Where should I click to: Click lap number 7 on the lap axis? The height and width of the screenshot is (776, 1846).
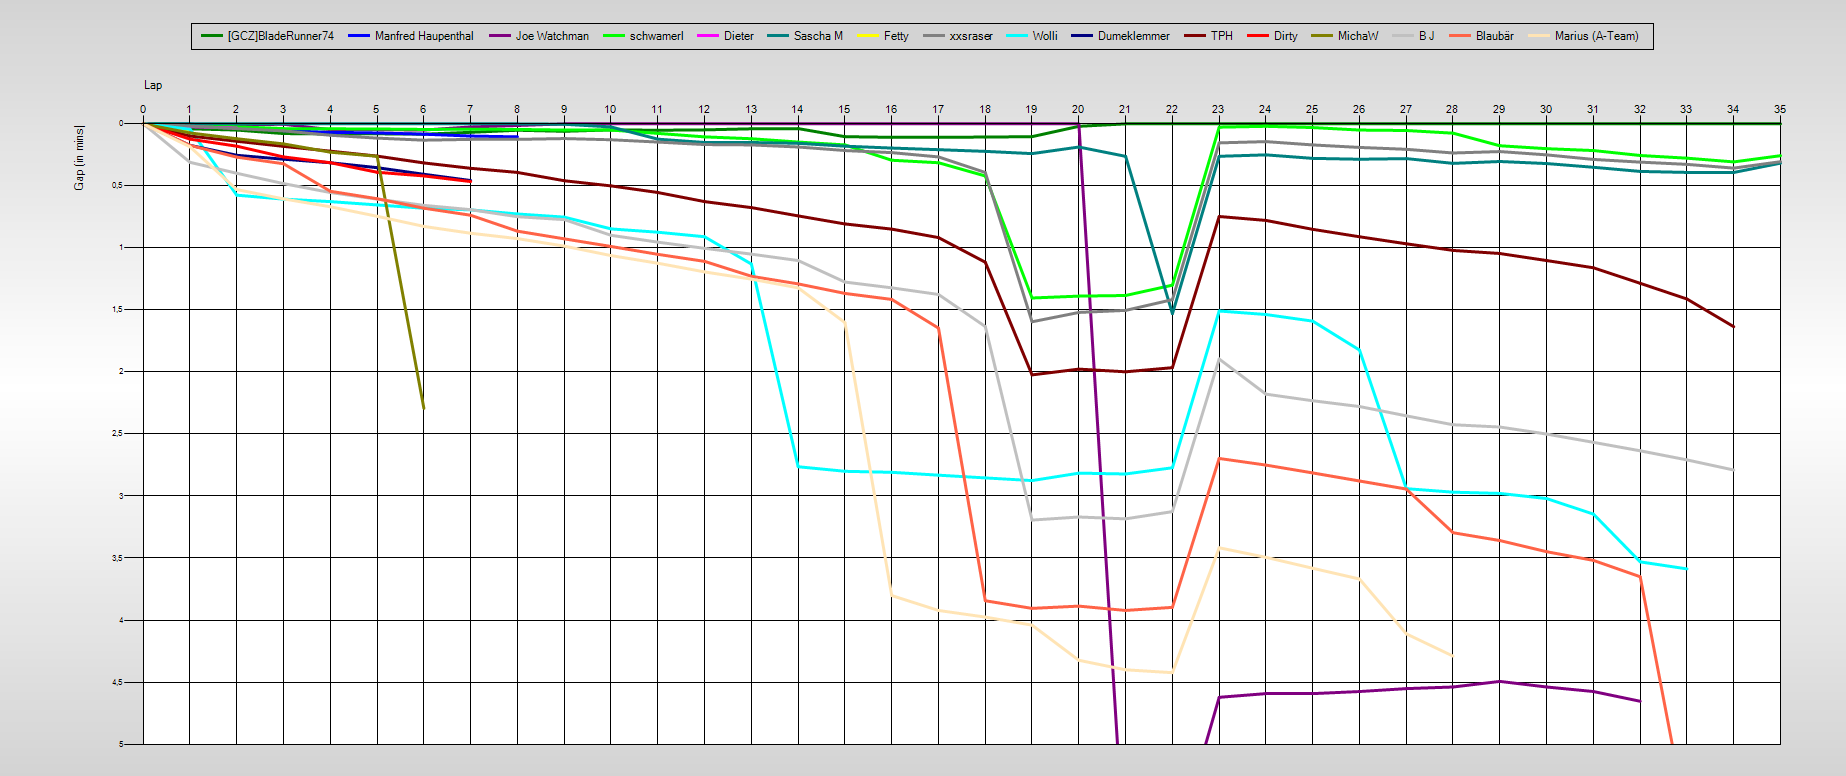[470, 109]
